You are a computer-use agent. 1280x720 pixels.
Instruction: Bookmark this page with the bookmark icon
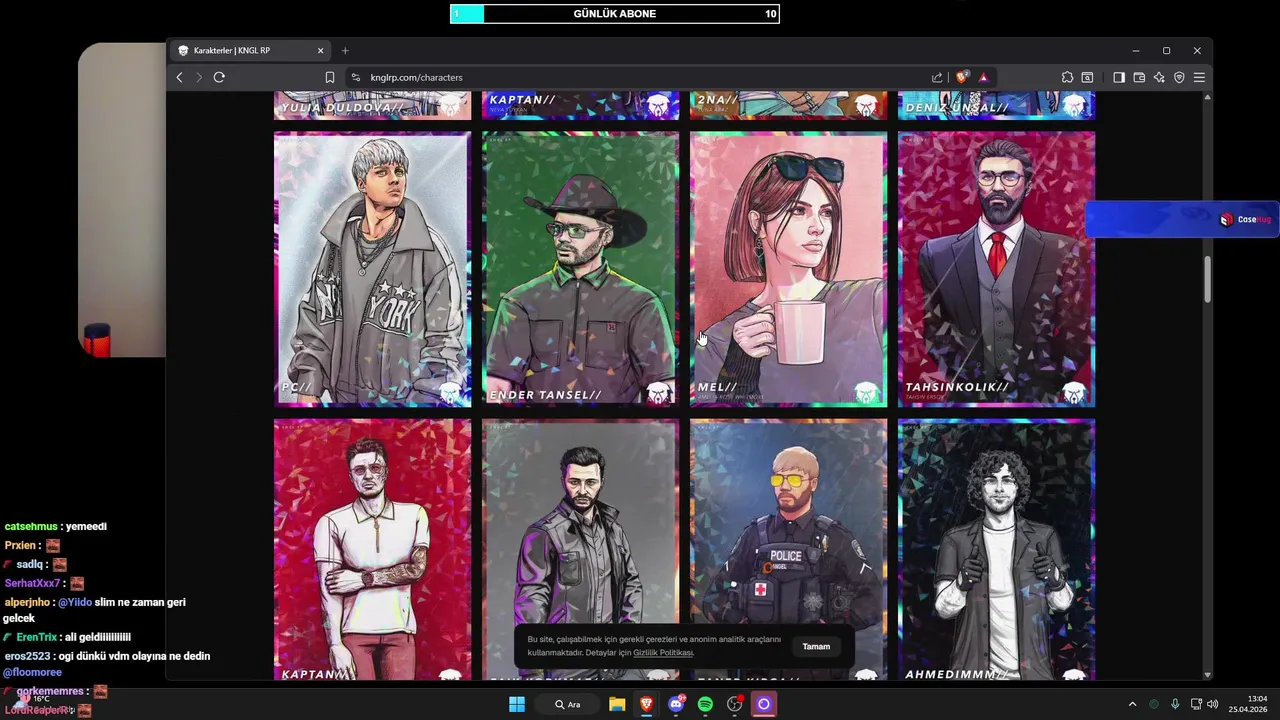pos(330,77)
